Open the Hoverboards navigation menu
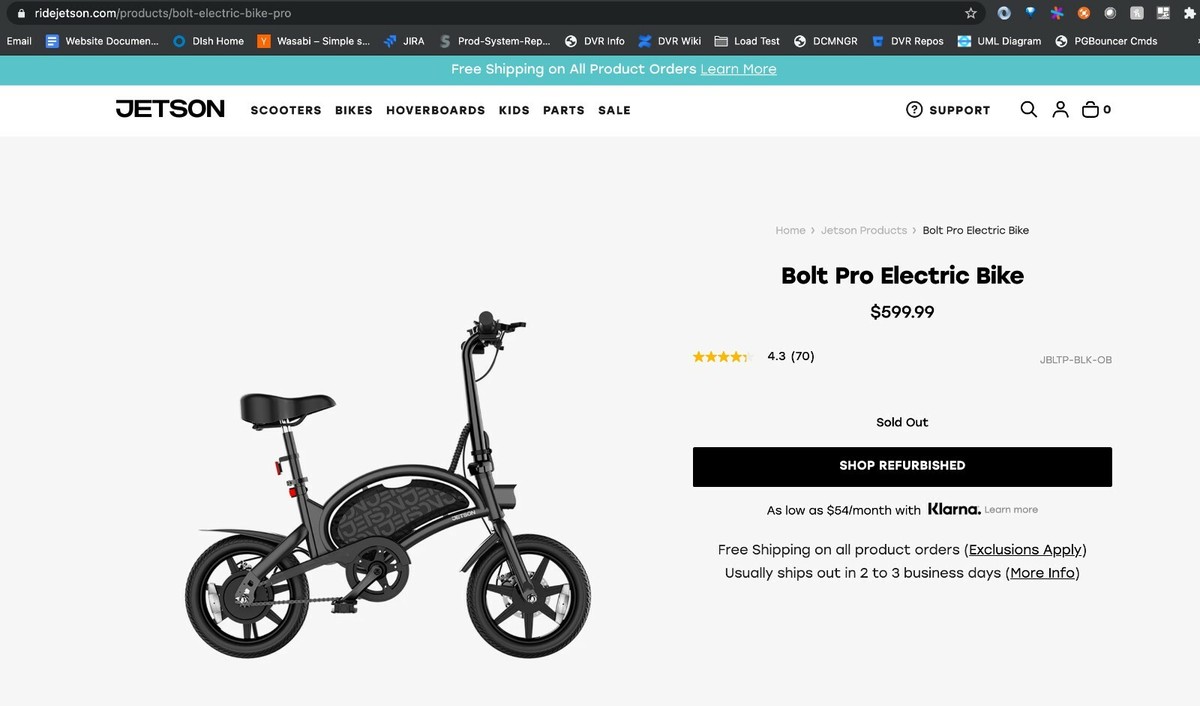 [x=436, y=110]
